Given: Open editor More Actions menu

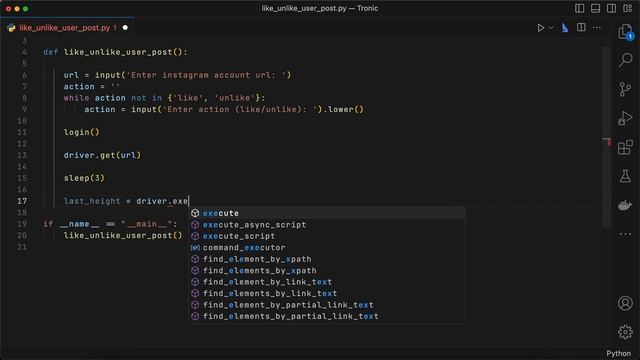Looking at the screenshot, I should tap(597, 28).
